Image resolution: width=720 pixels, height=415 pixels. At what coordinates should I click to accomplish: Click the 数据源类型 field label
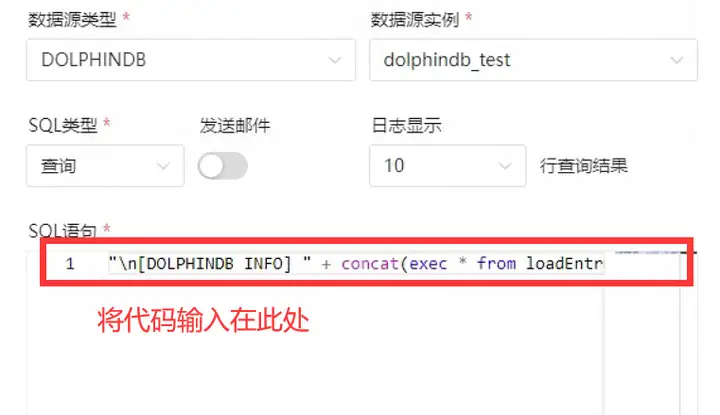[x=72, y=20]
